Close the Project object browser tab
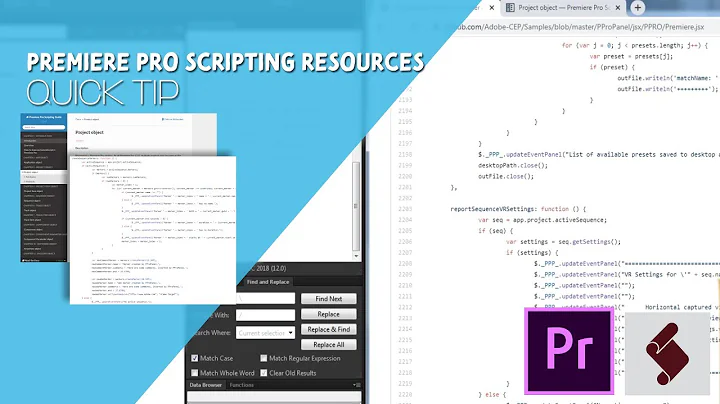Screen dimensions: 720x404 [x=618, y=8]
